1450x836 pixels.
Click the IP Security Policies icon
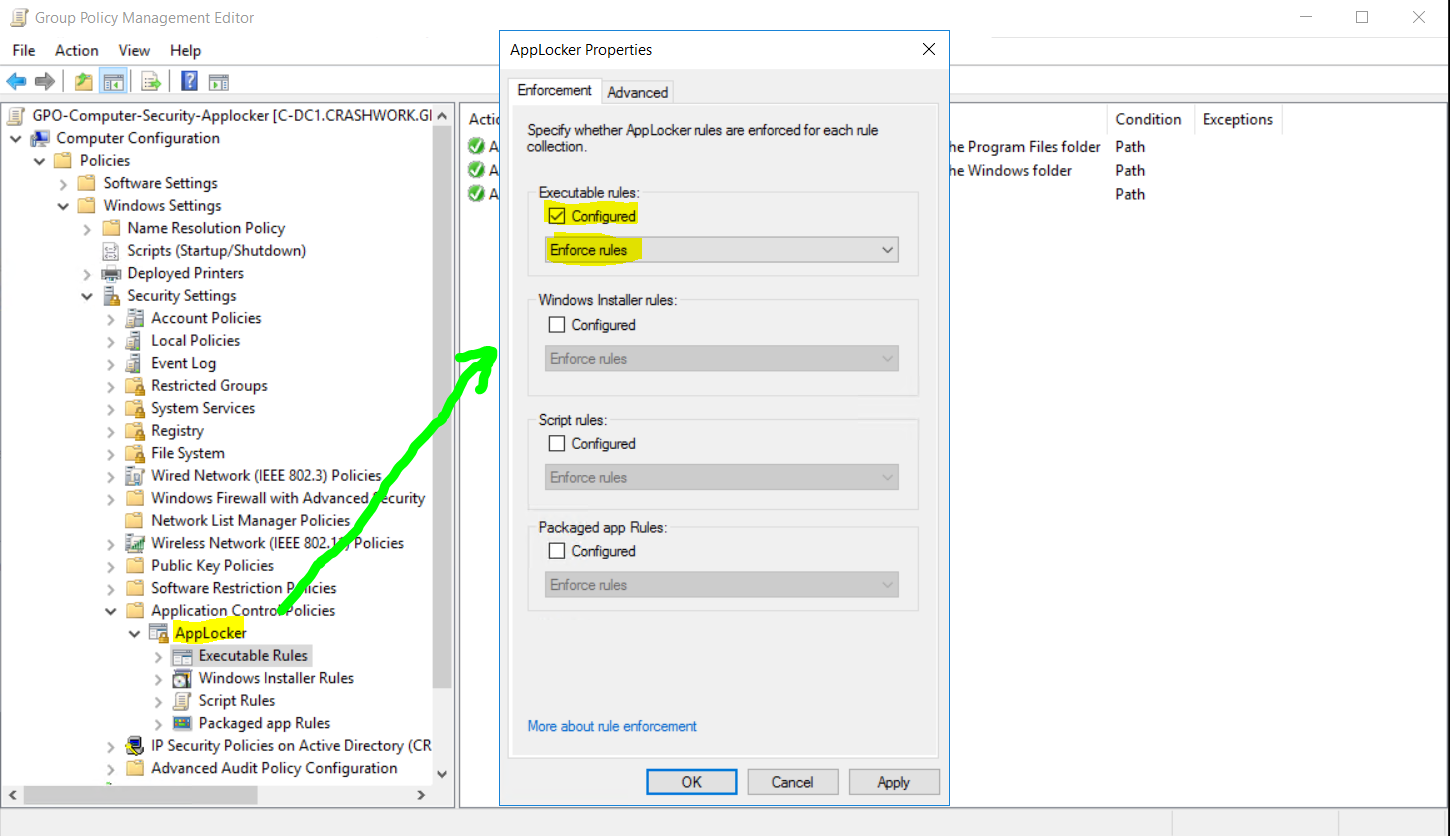(135, 746)
